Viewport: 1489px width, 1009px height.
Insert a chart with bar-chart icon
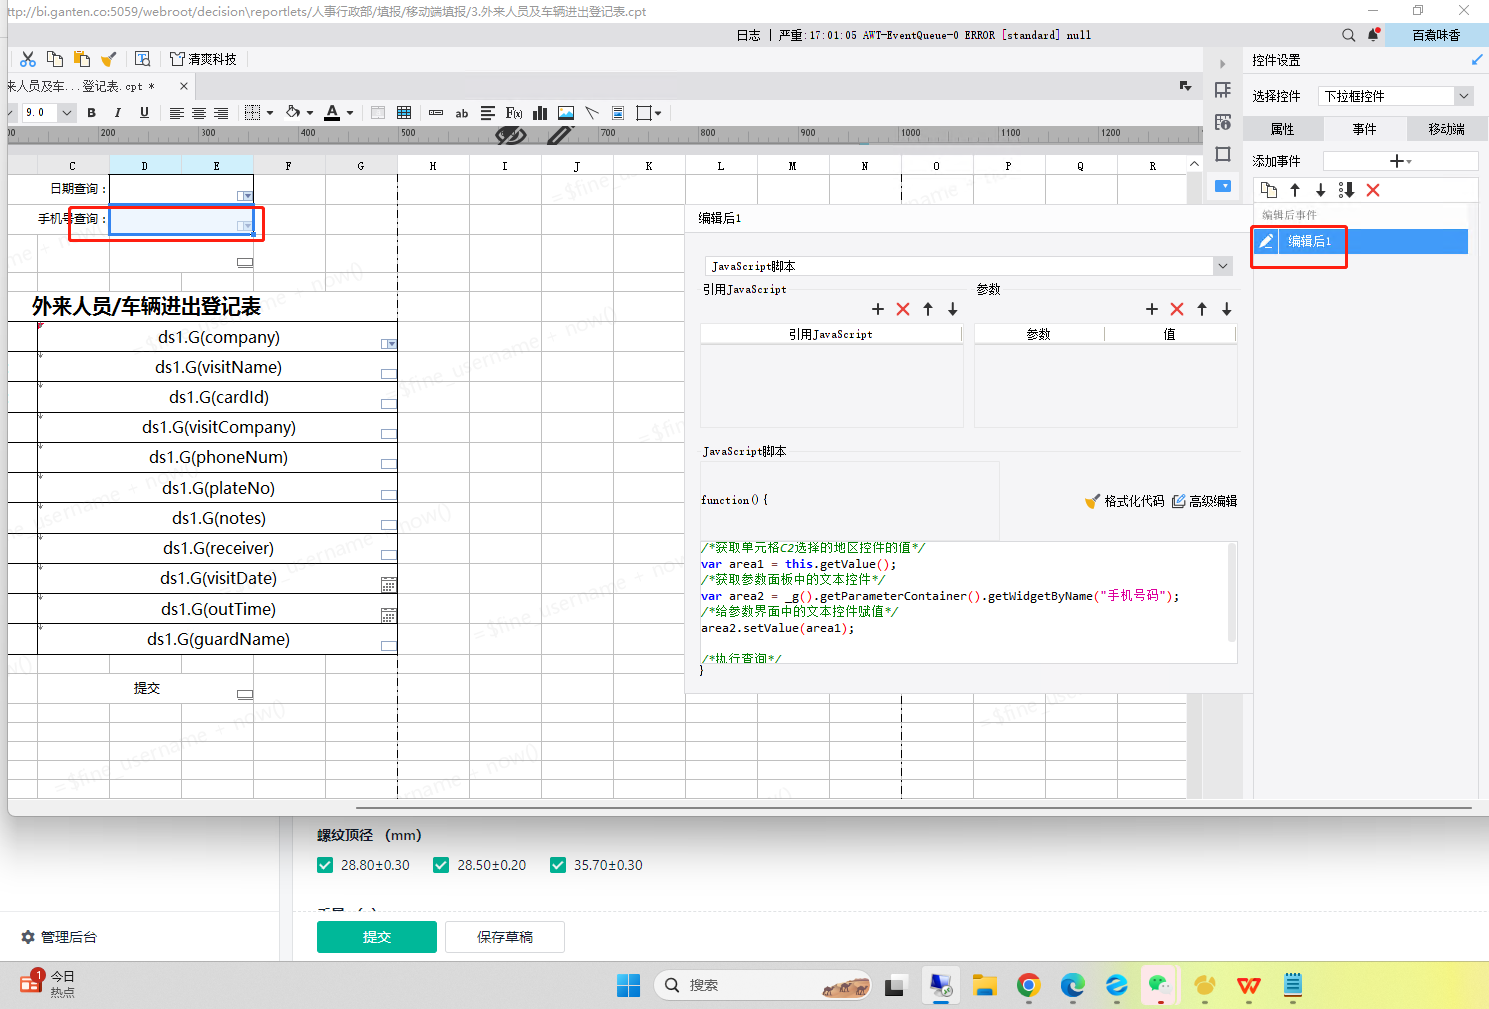coord(540,113)
